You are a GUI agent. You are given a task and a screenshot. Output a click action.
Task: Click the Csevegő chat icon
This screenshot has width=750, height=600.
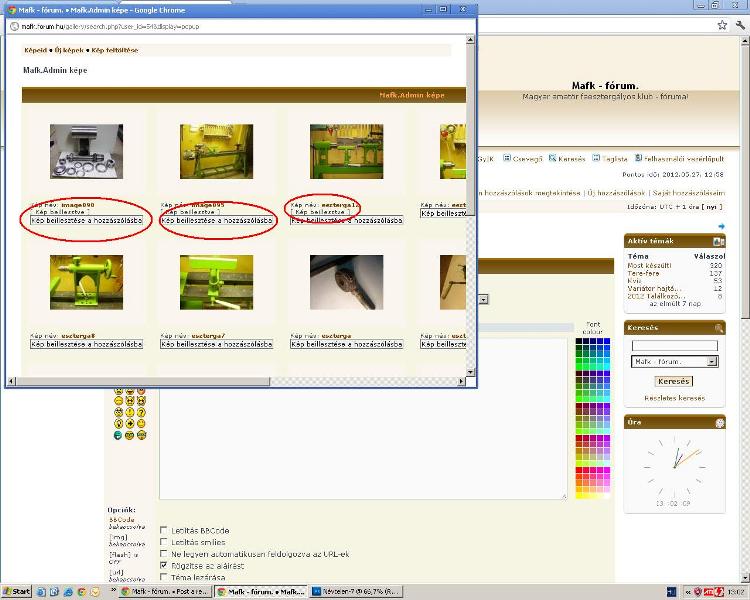tap(507, 158)
